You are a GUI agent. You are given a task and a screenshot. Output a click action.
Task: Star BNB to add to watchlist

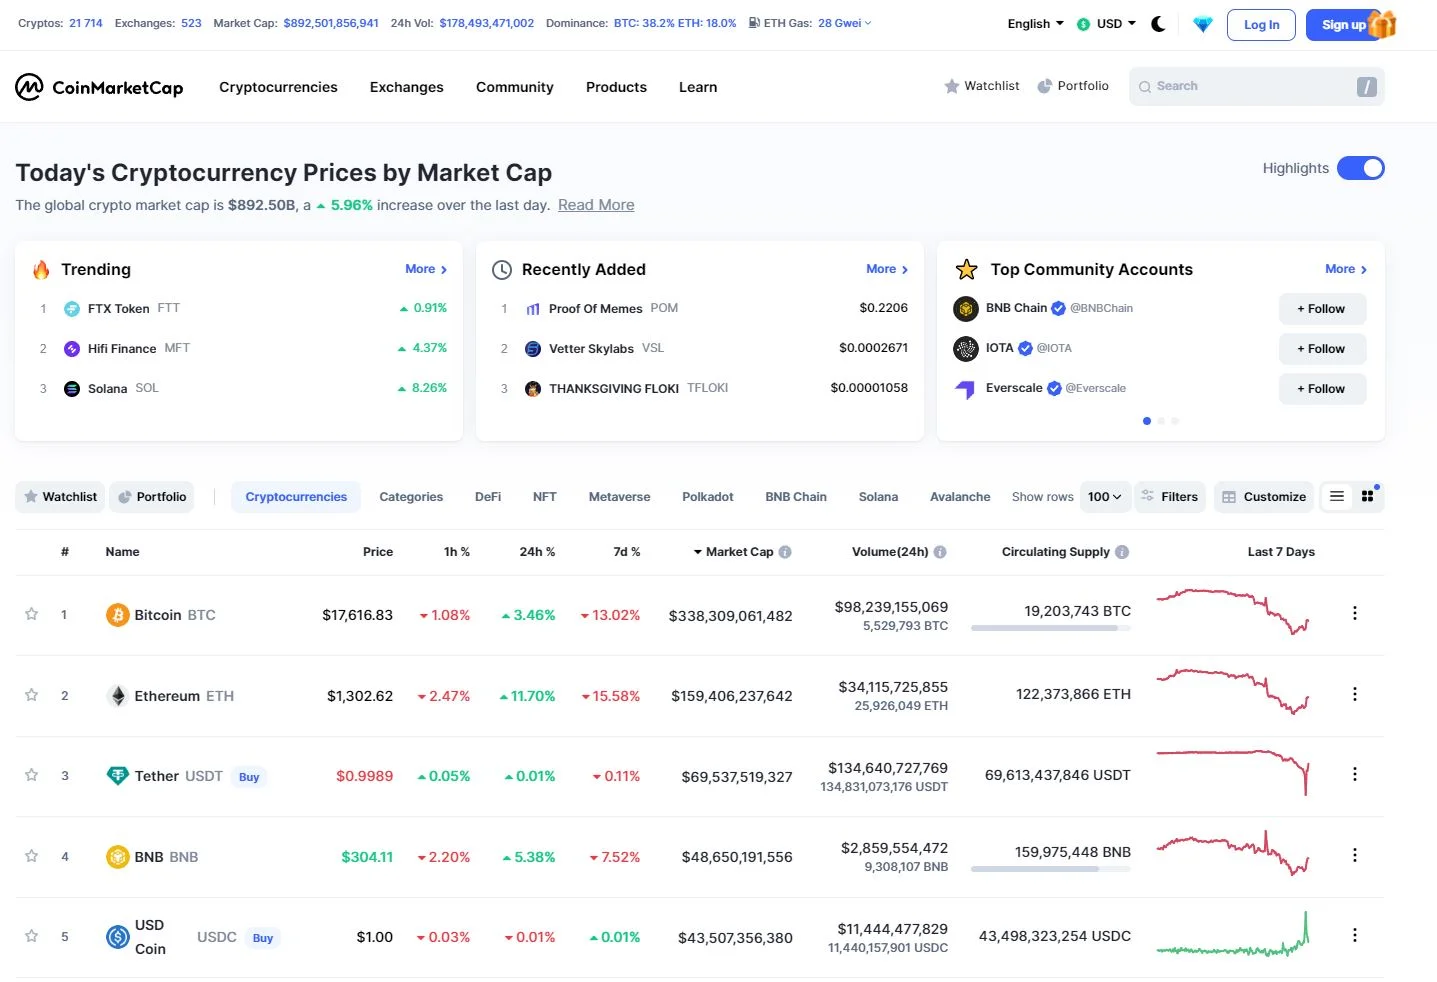pyautogui.click(x=32, y=856)
